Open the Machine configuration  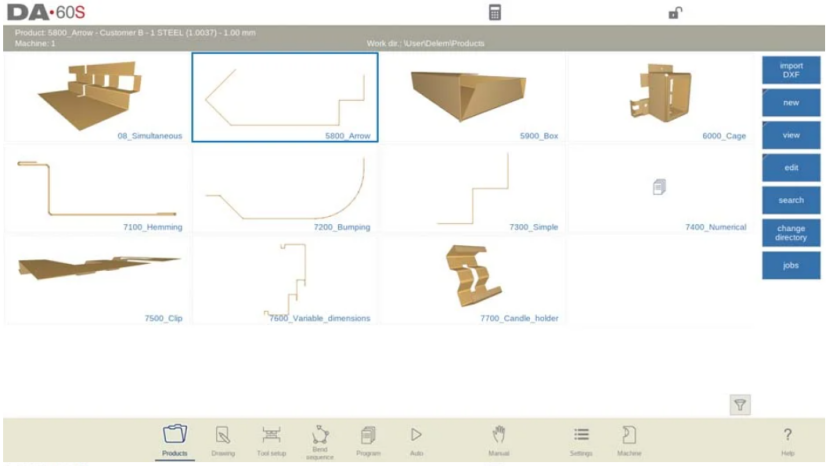pyautogui.click(x=629, y=439)
